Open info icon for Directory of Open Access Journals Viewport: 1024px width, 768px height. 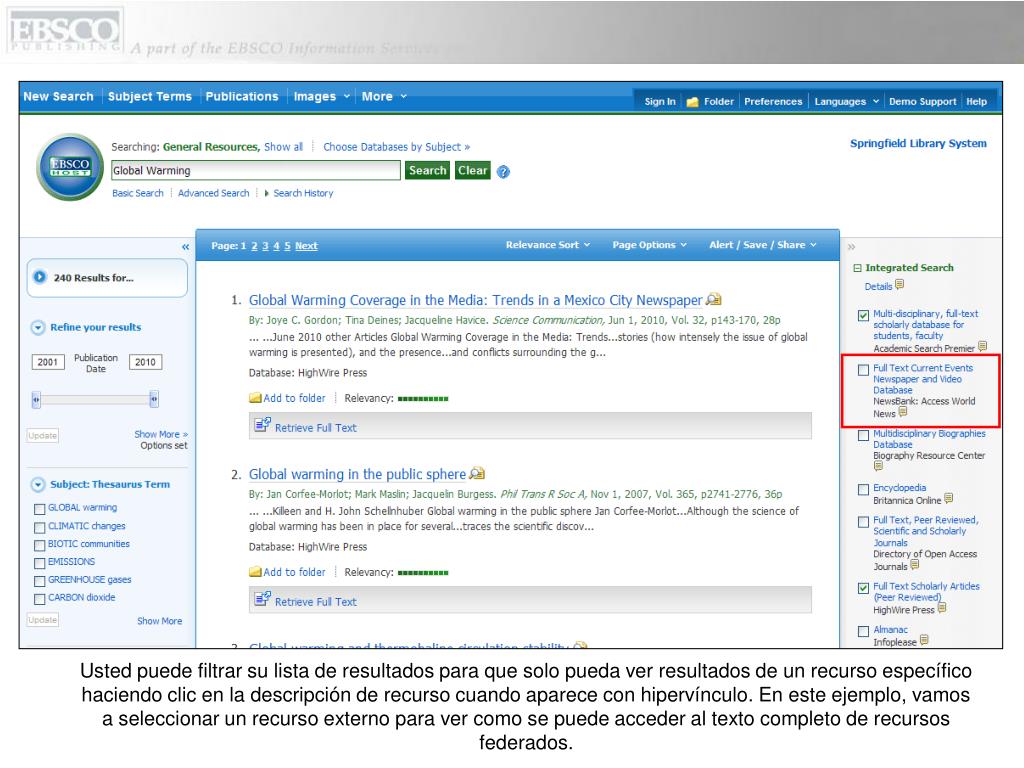(x=914, y=564)
